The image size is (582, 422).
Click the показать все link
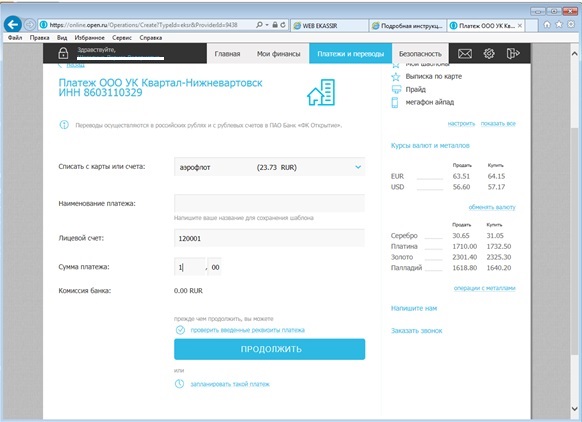point(498,124)
